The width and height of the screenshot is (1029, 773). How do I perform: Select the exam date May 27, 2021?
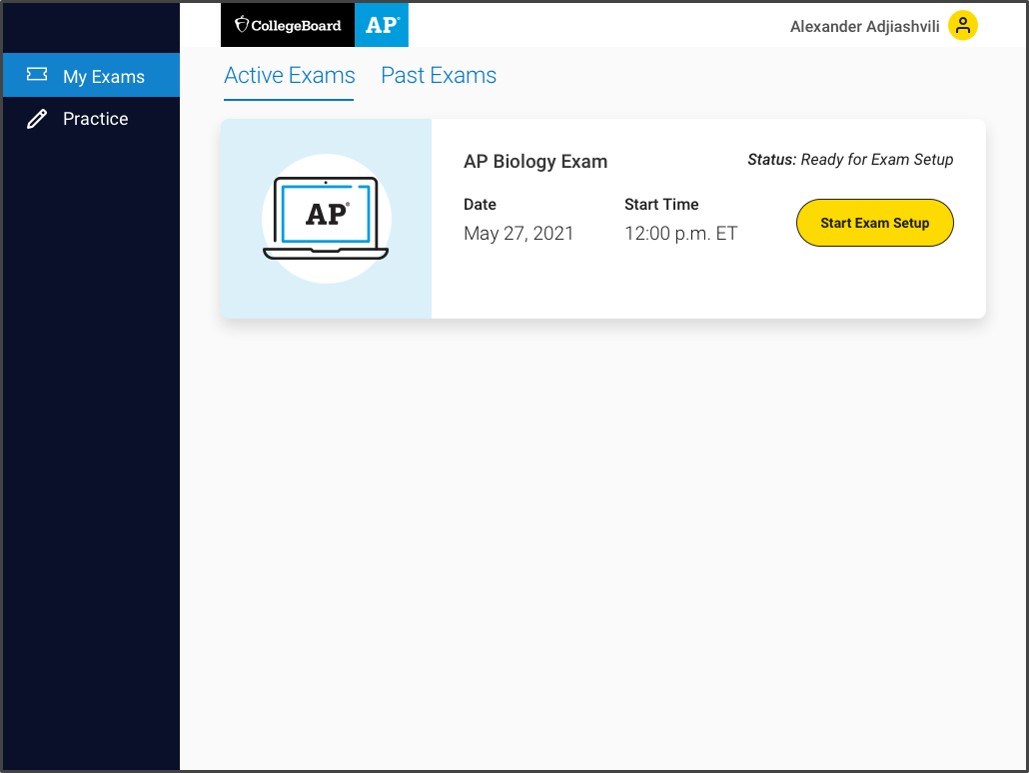pyautogui.click(x=518, y=233)
